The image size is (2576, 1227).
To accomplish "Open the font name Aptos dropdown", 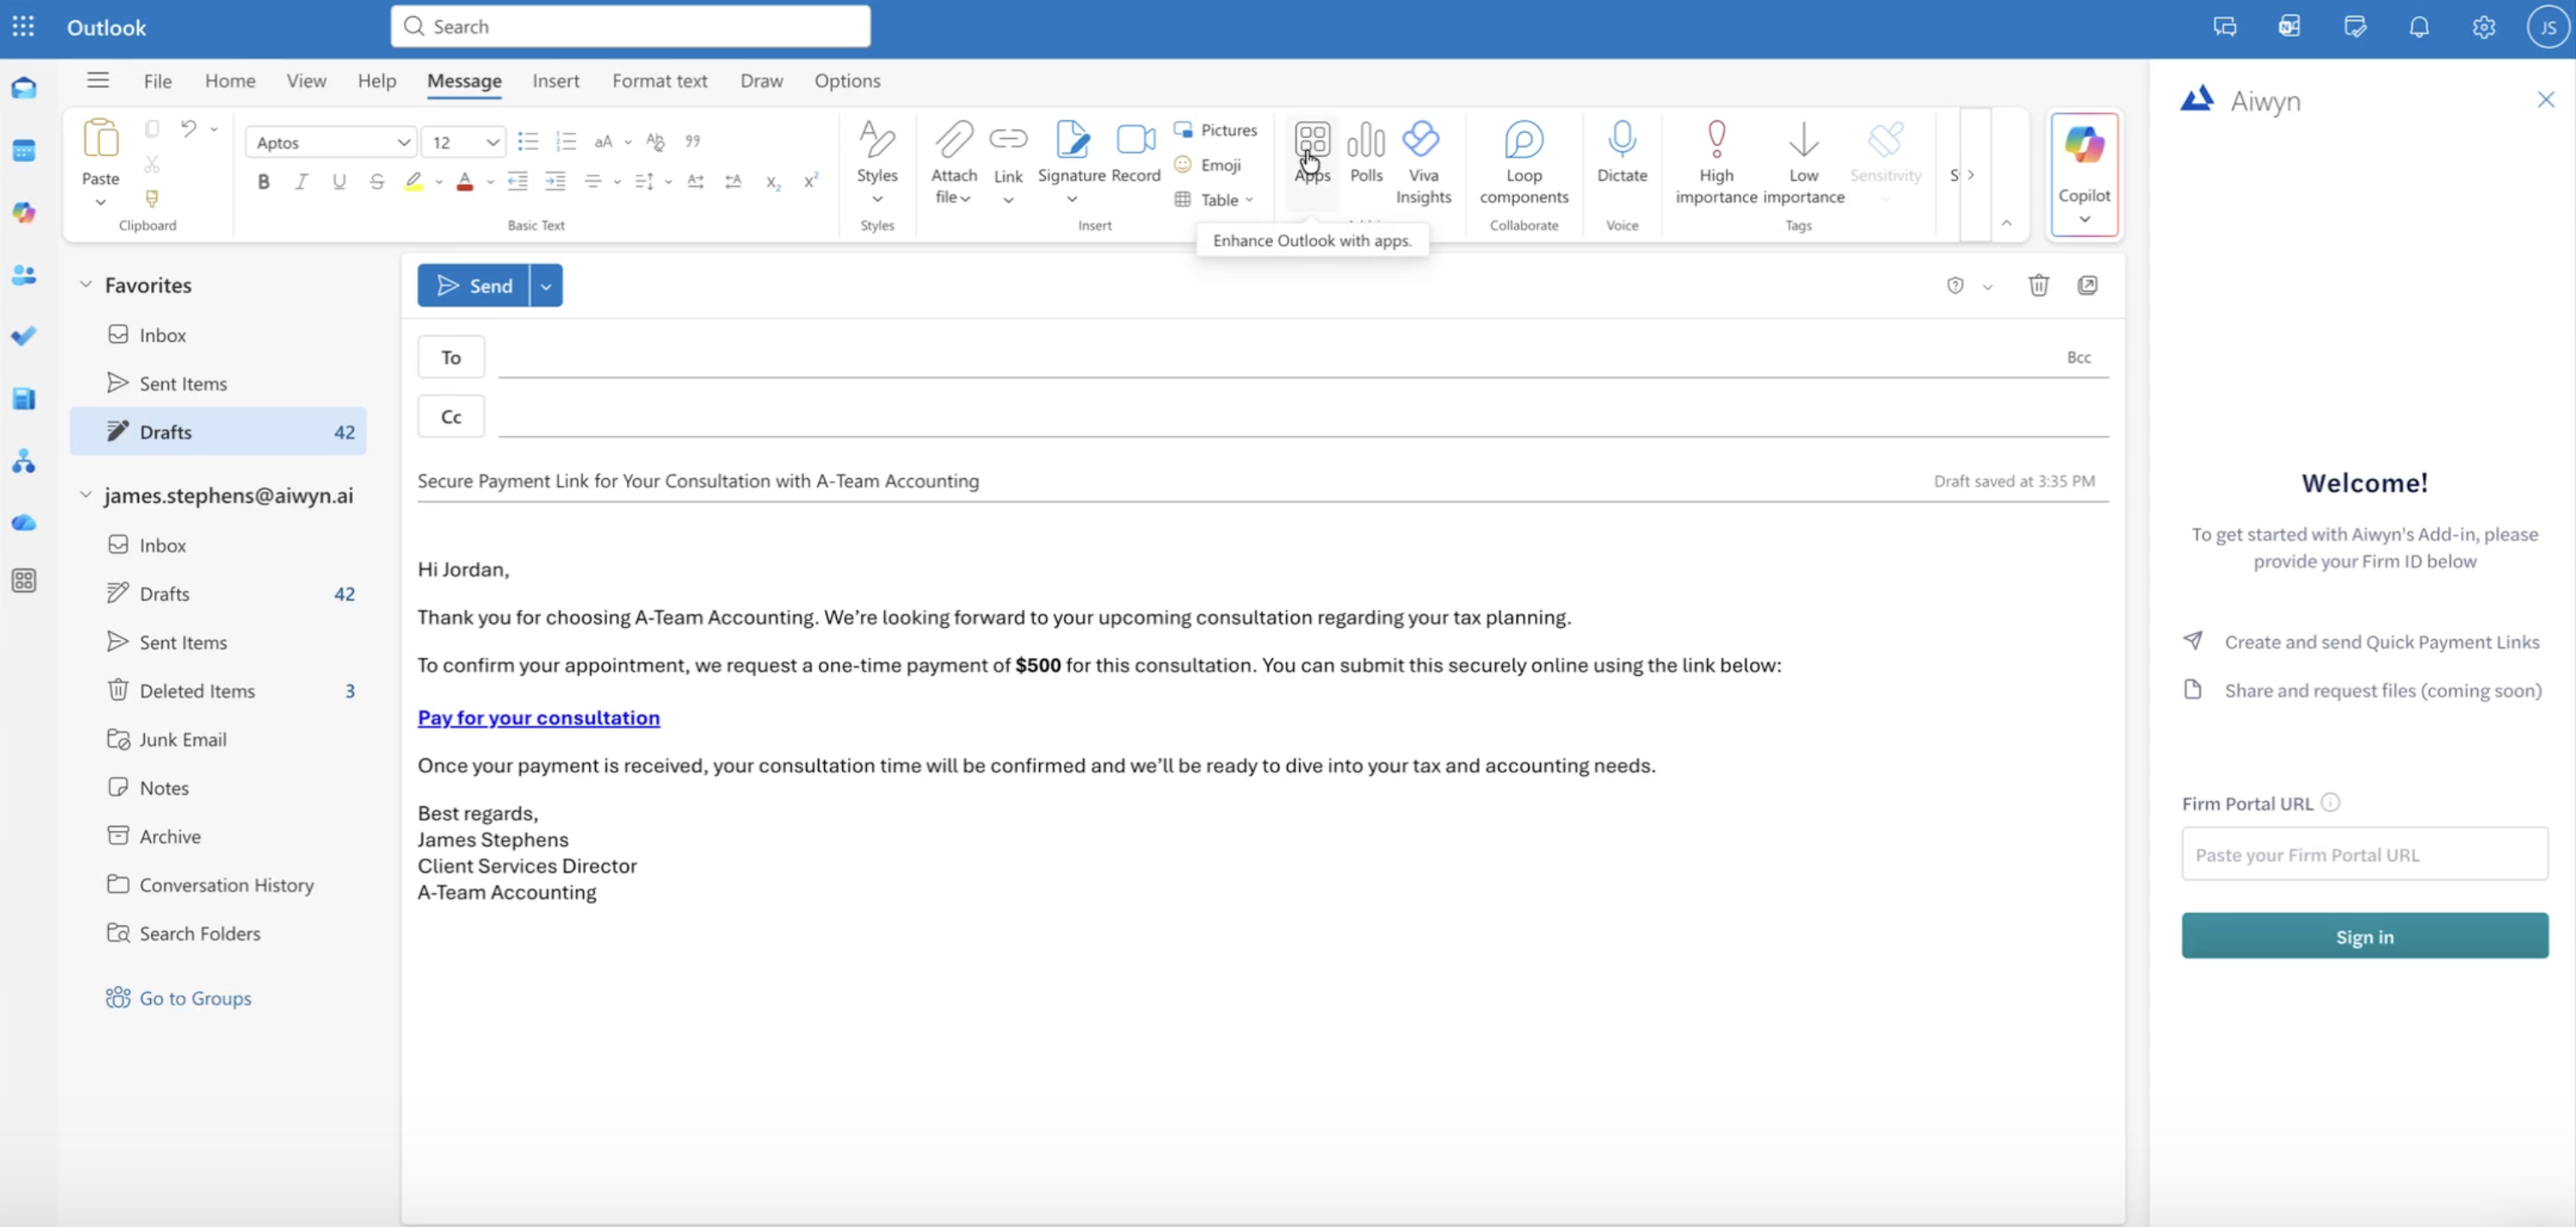I will pos(403,142).
